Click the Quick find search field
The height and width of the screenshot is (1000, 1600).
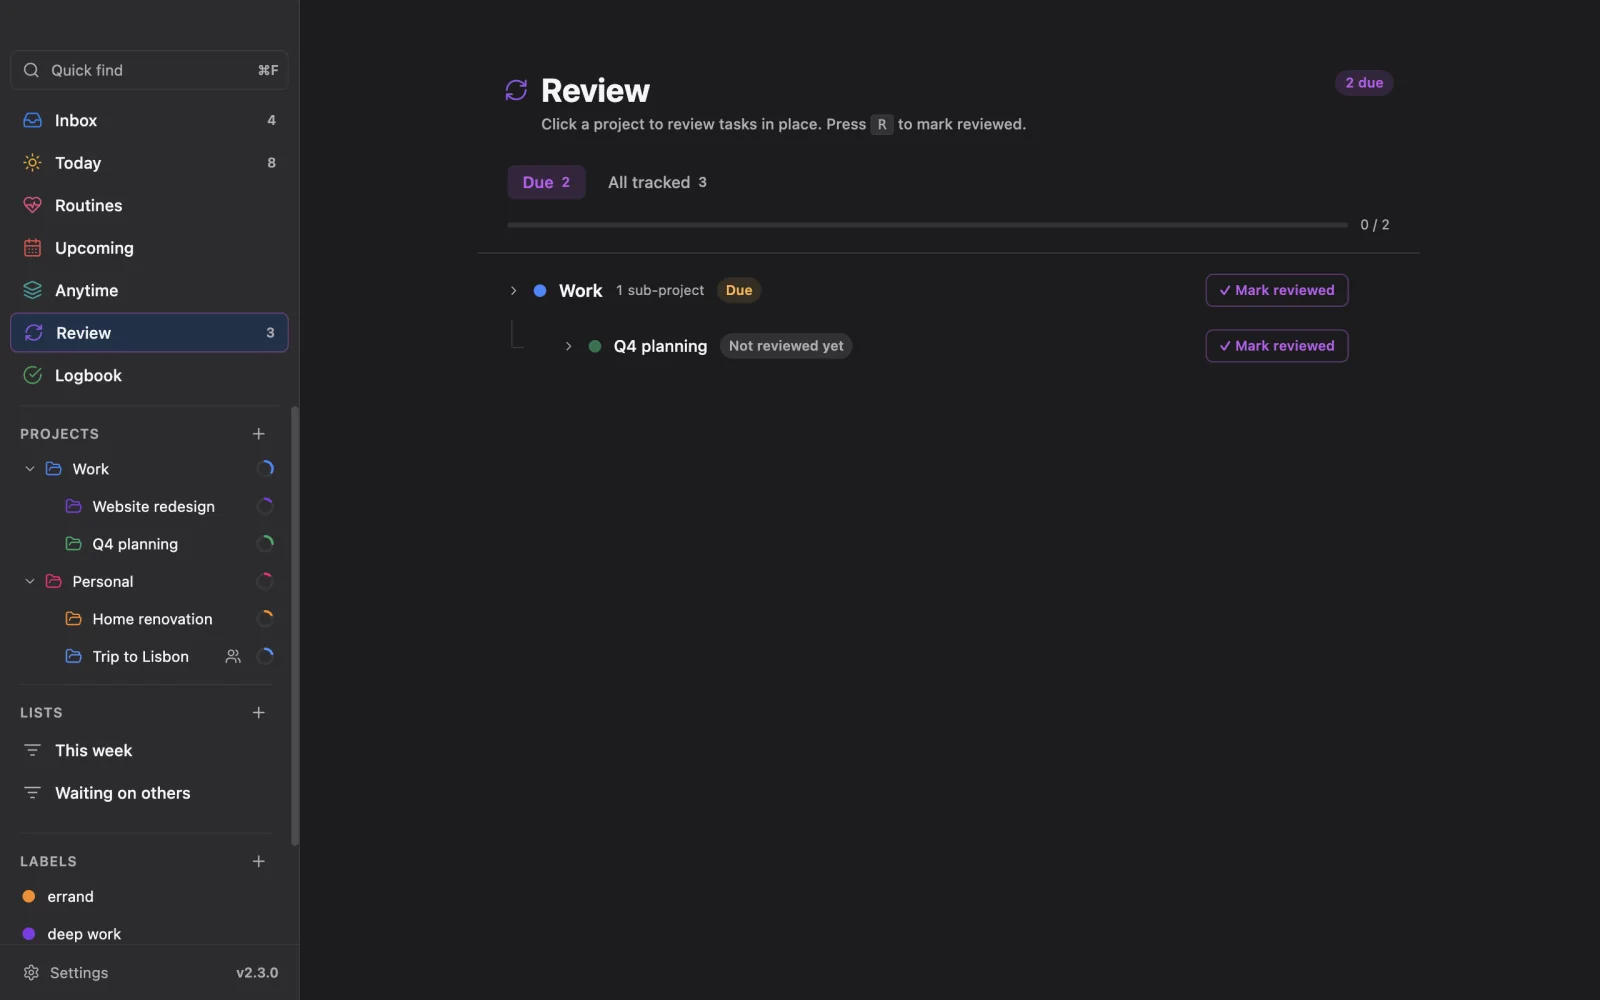(x=149, y=70)
